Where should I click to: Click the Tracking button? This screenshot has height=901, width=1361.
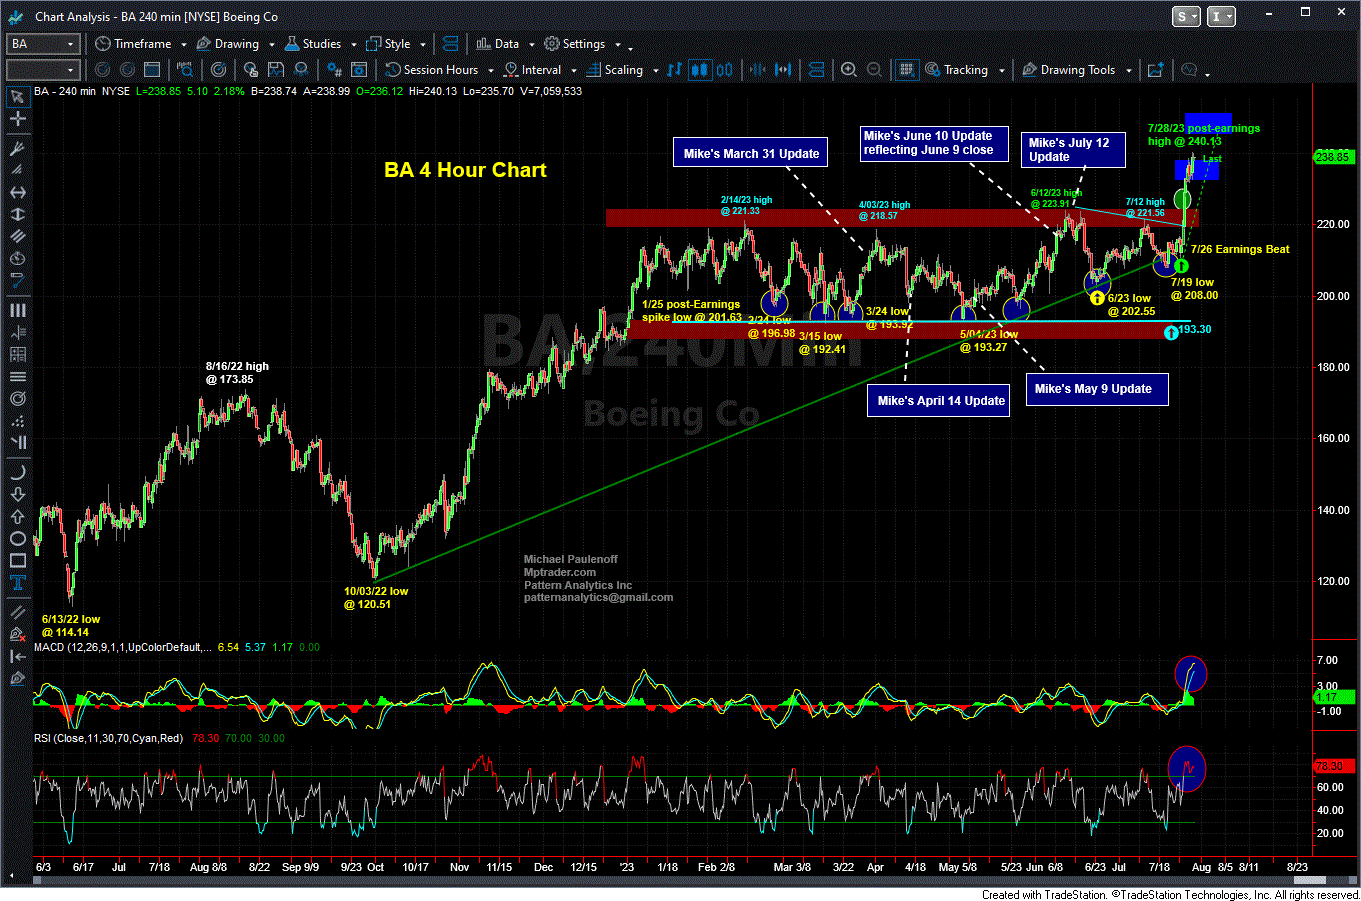coord(957,70)
